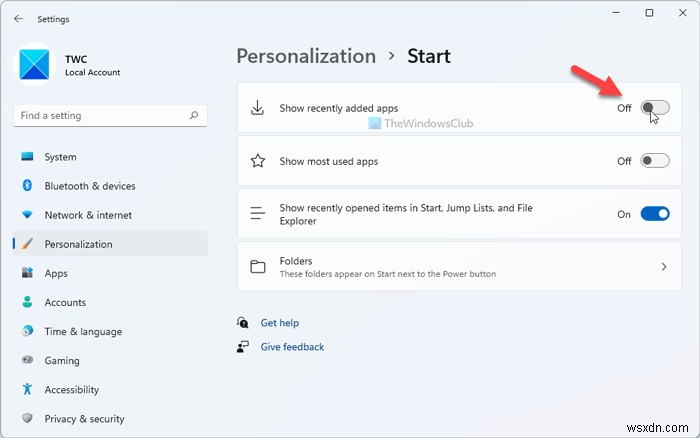The width and height of the screenshot is (700, 438).
Task: Click the Bluetooth icon in sidebar
Action: (27, 185)
